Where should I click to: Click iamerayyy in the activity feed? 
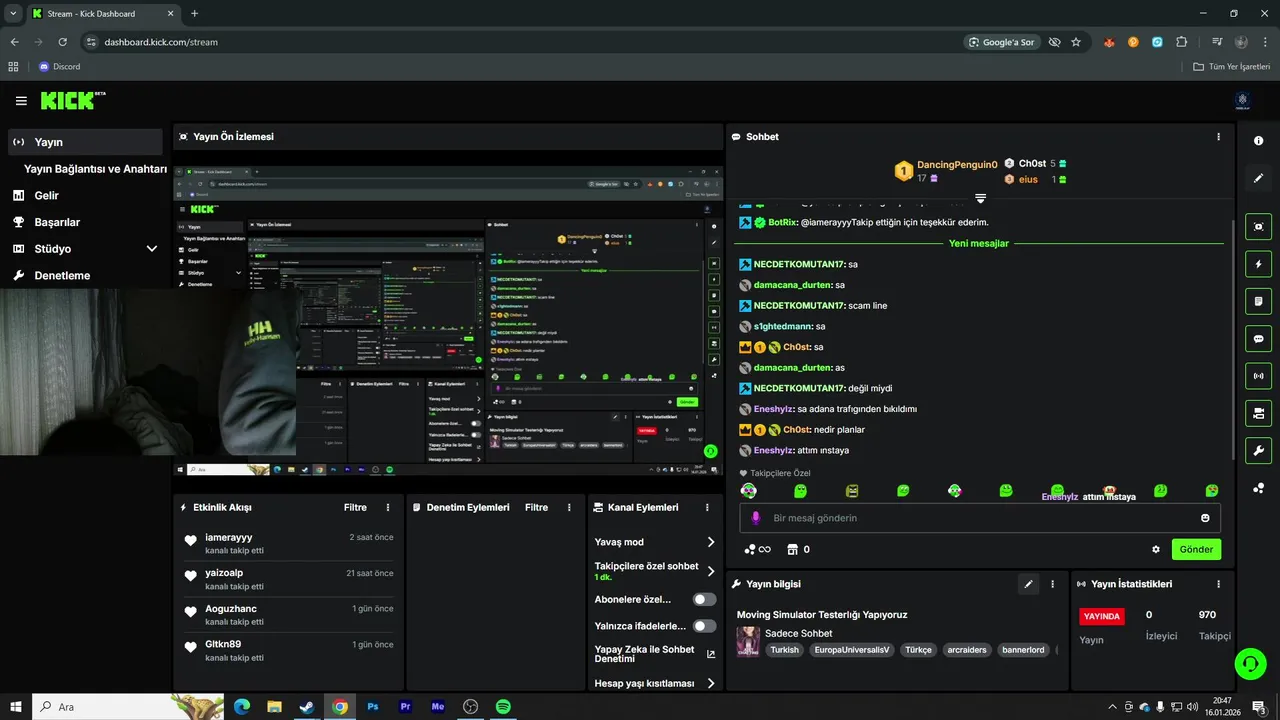pos(229,537)
